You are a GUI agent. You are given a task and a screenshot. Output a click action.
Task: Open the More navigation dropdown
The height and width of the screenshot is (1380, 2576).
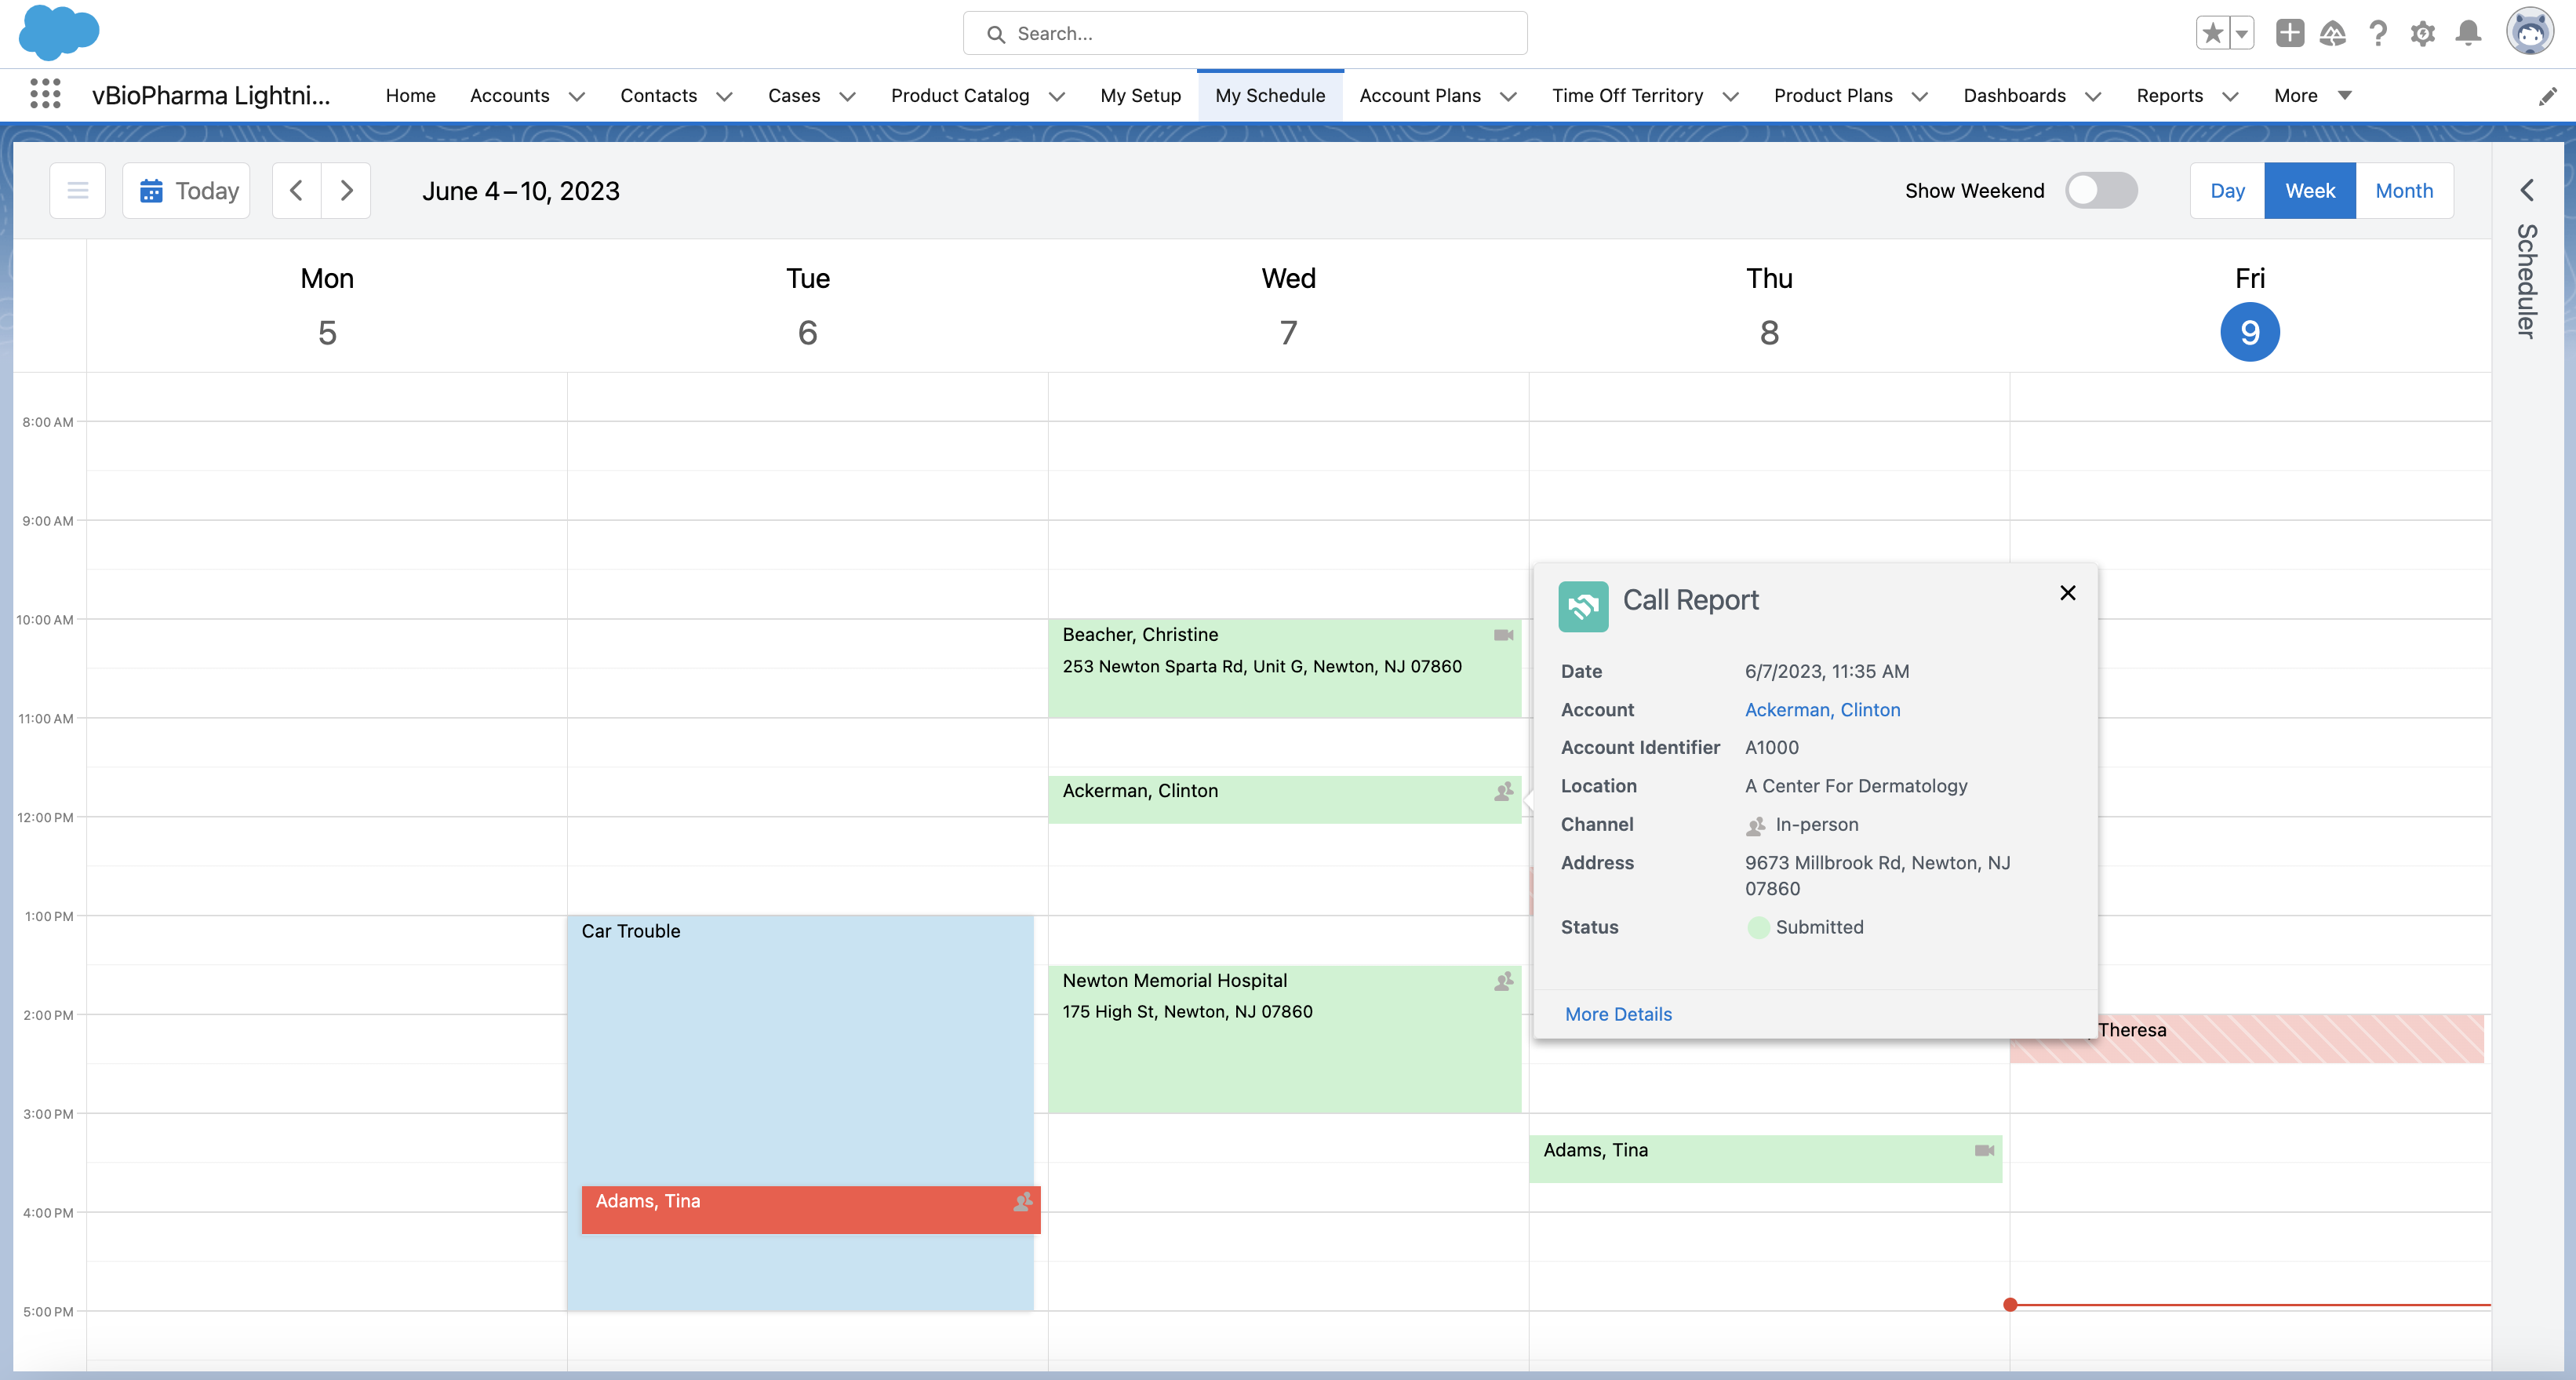2311,95
